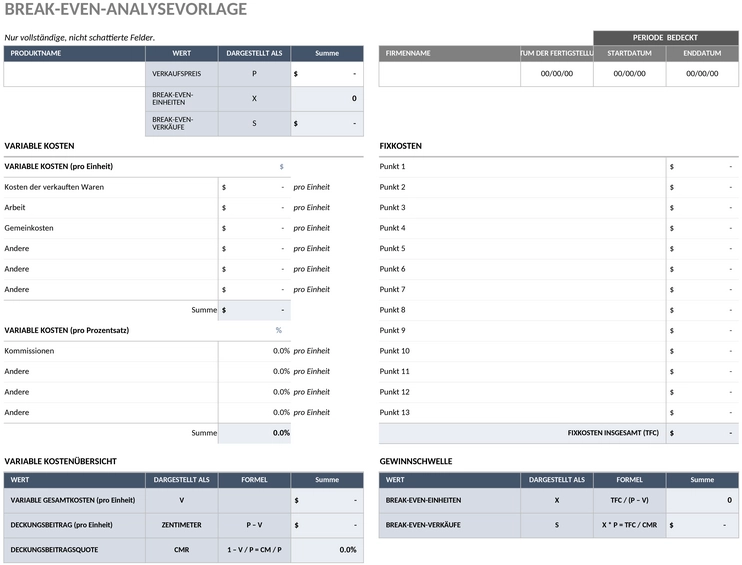The width and height of the screenshot is (742, 565).
Task: Click the GEWINNSCHWELLE section heading
Action: [x=416, y=461]
